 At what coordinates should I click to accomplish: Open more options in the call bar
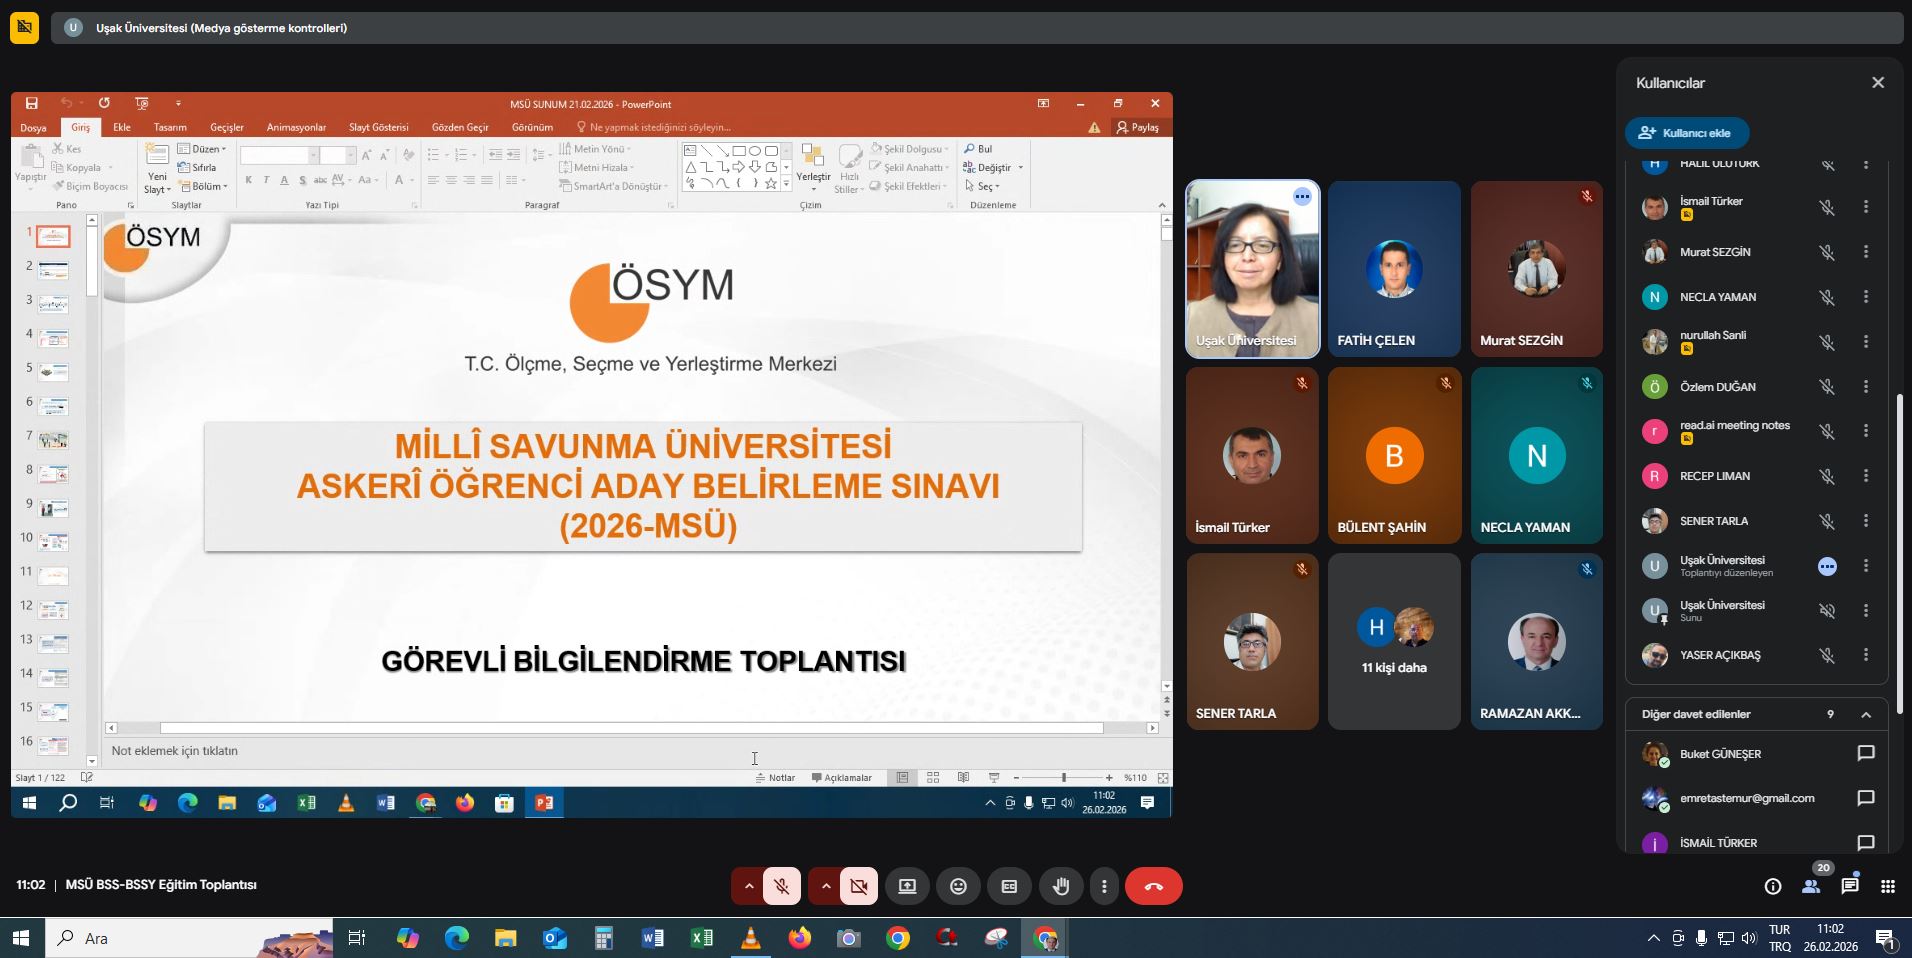pos(1104,886)
